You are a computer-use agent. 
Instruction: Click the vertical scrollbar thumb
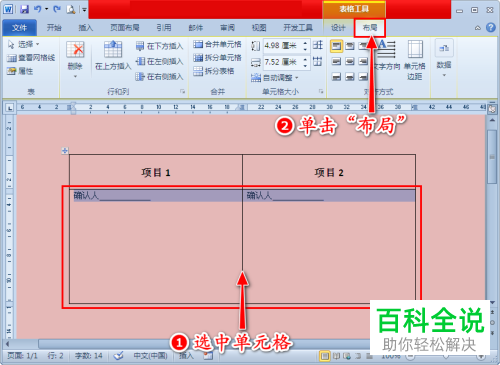[x=492, y=157]
